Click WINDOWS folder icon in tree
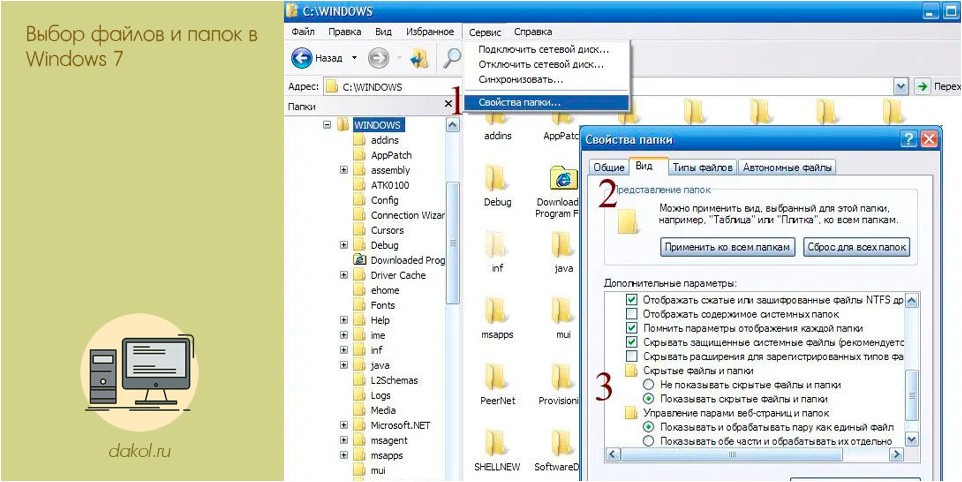The width and height of the screenshot is (962, 482). (343, 125)
